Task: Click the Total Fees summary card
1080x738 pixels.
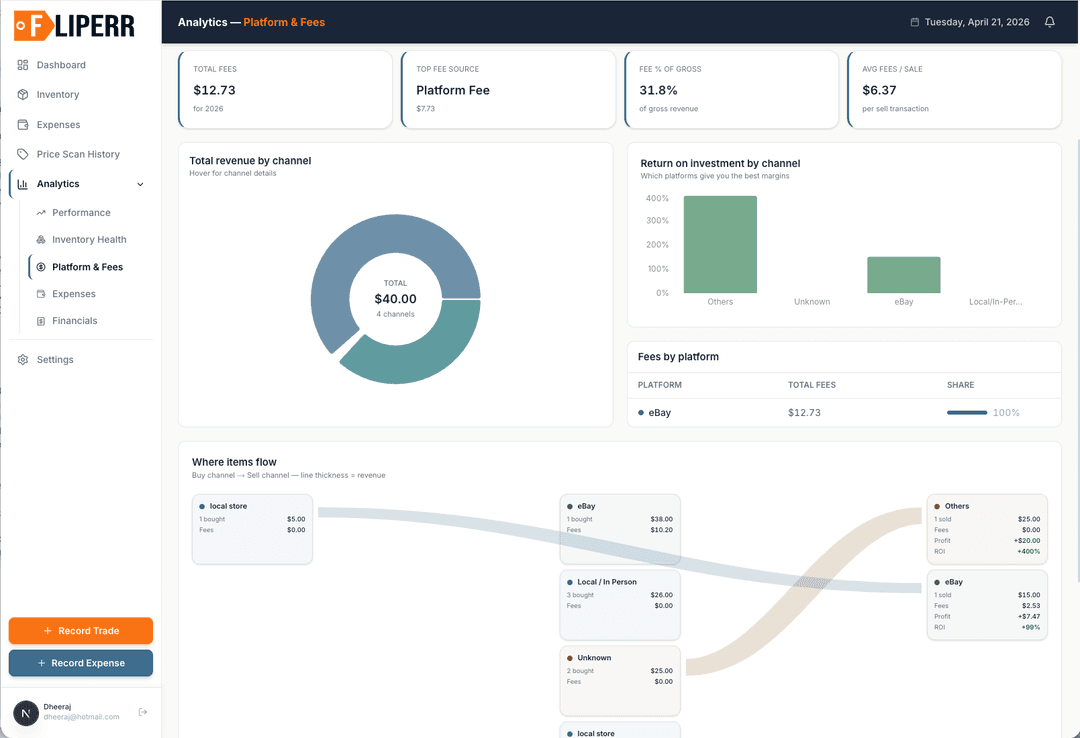Action: coord(285,89)
